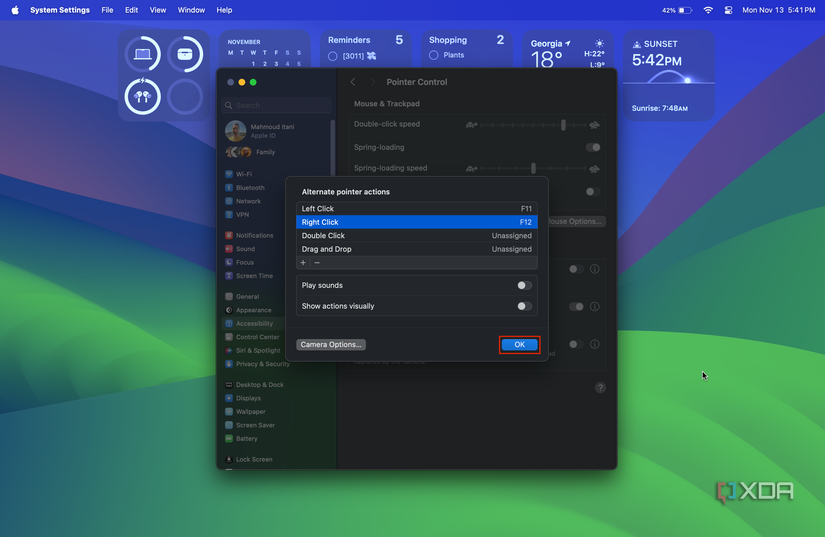Select Focus in sidebar
Viewport: 825px width, 537px height.
coord(240,262)
